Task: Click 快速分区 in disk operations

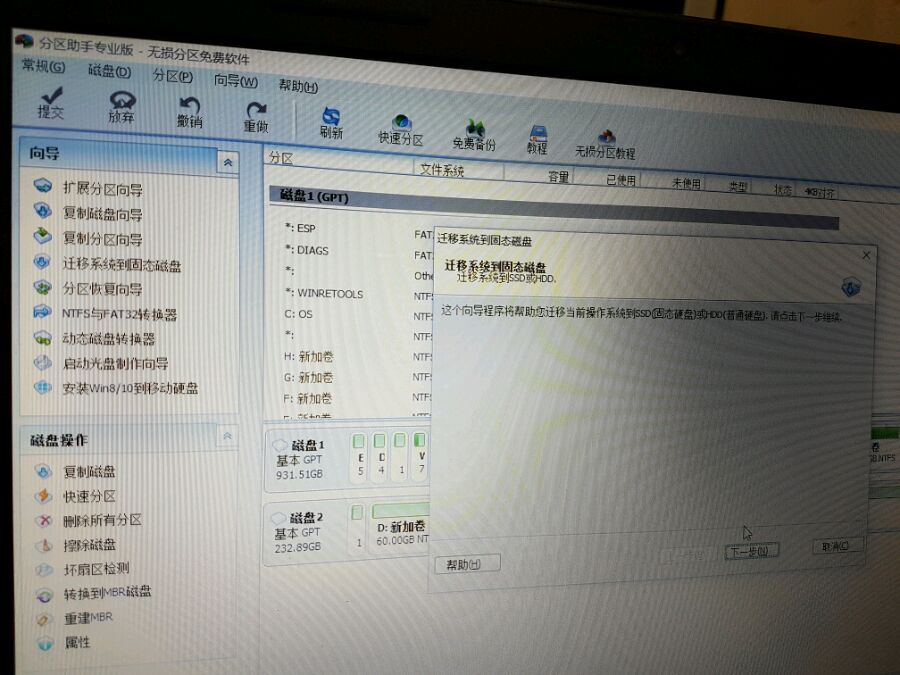Action: coord(75,496)
